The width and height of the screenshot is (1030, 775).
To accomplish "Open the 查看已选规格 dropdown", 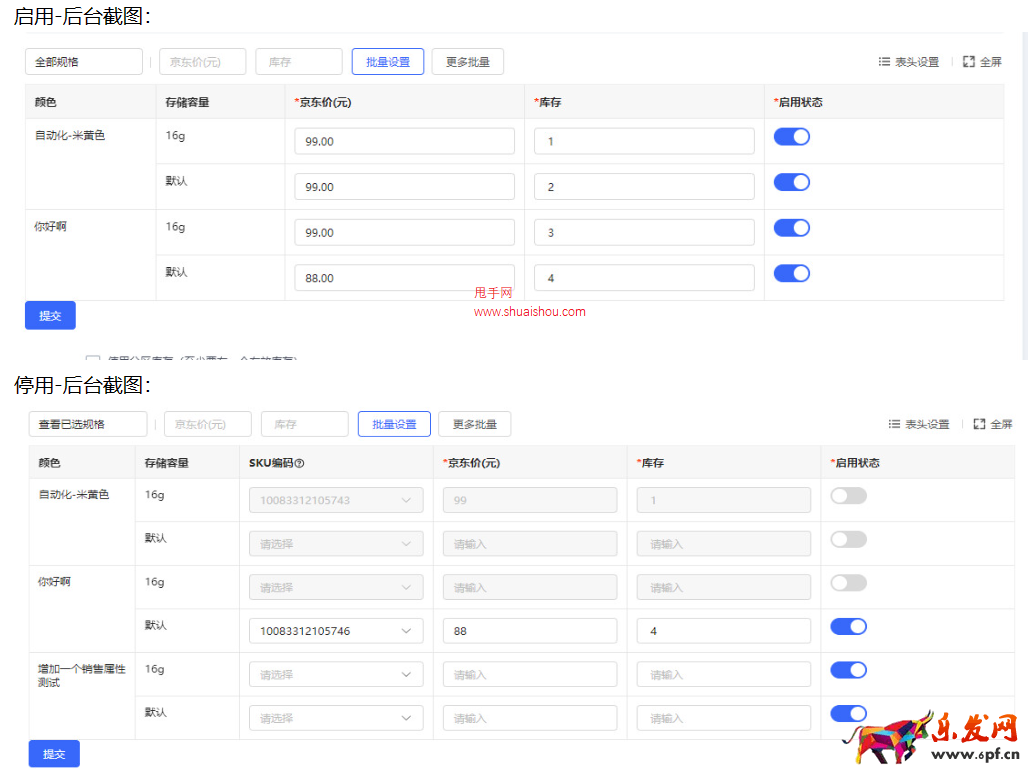I will [x=88, y=424].
